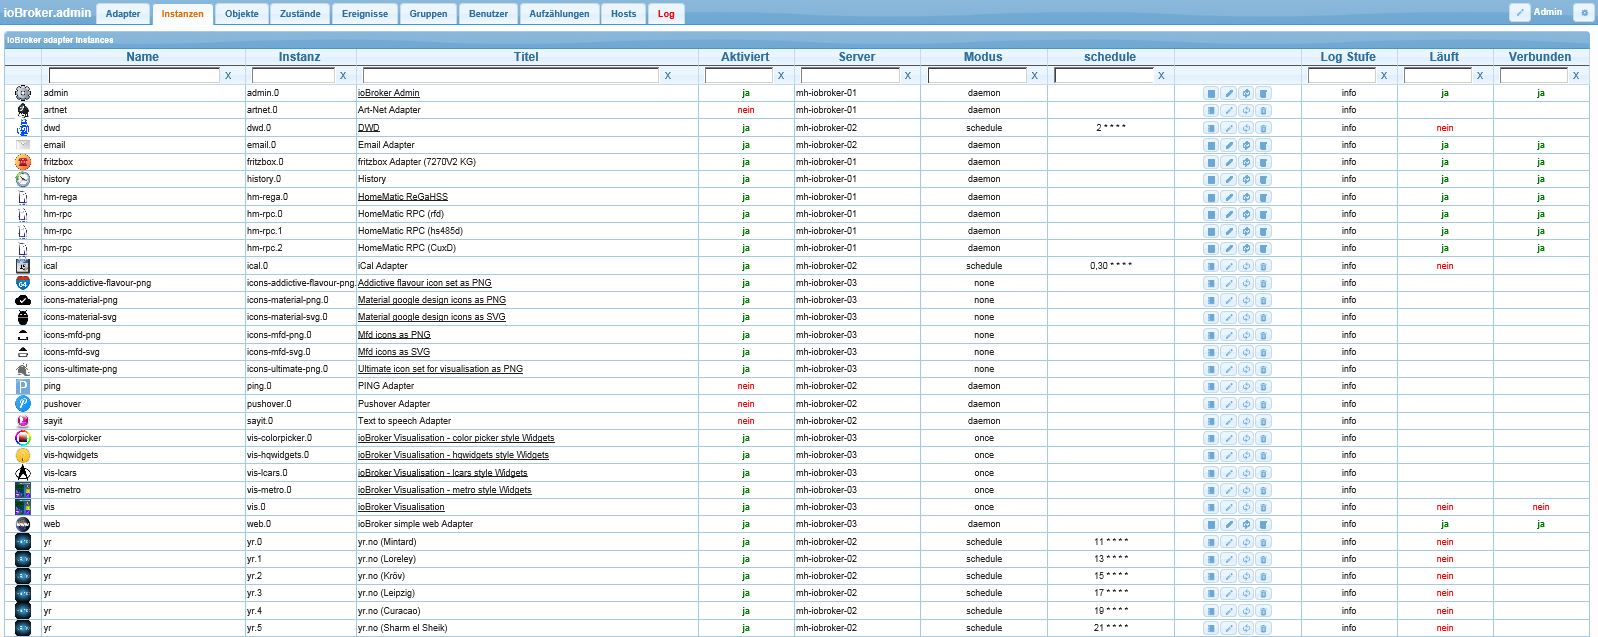
Task: Click 'yr.no (Curacao)' title cell
Action: coord(389,611)
